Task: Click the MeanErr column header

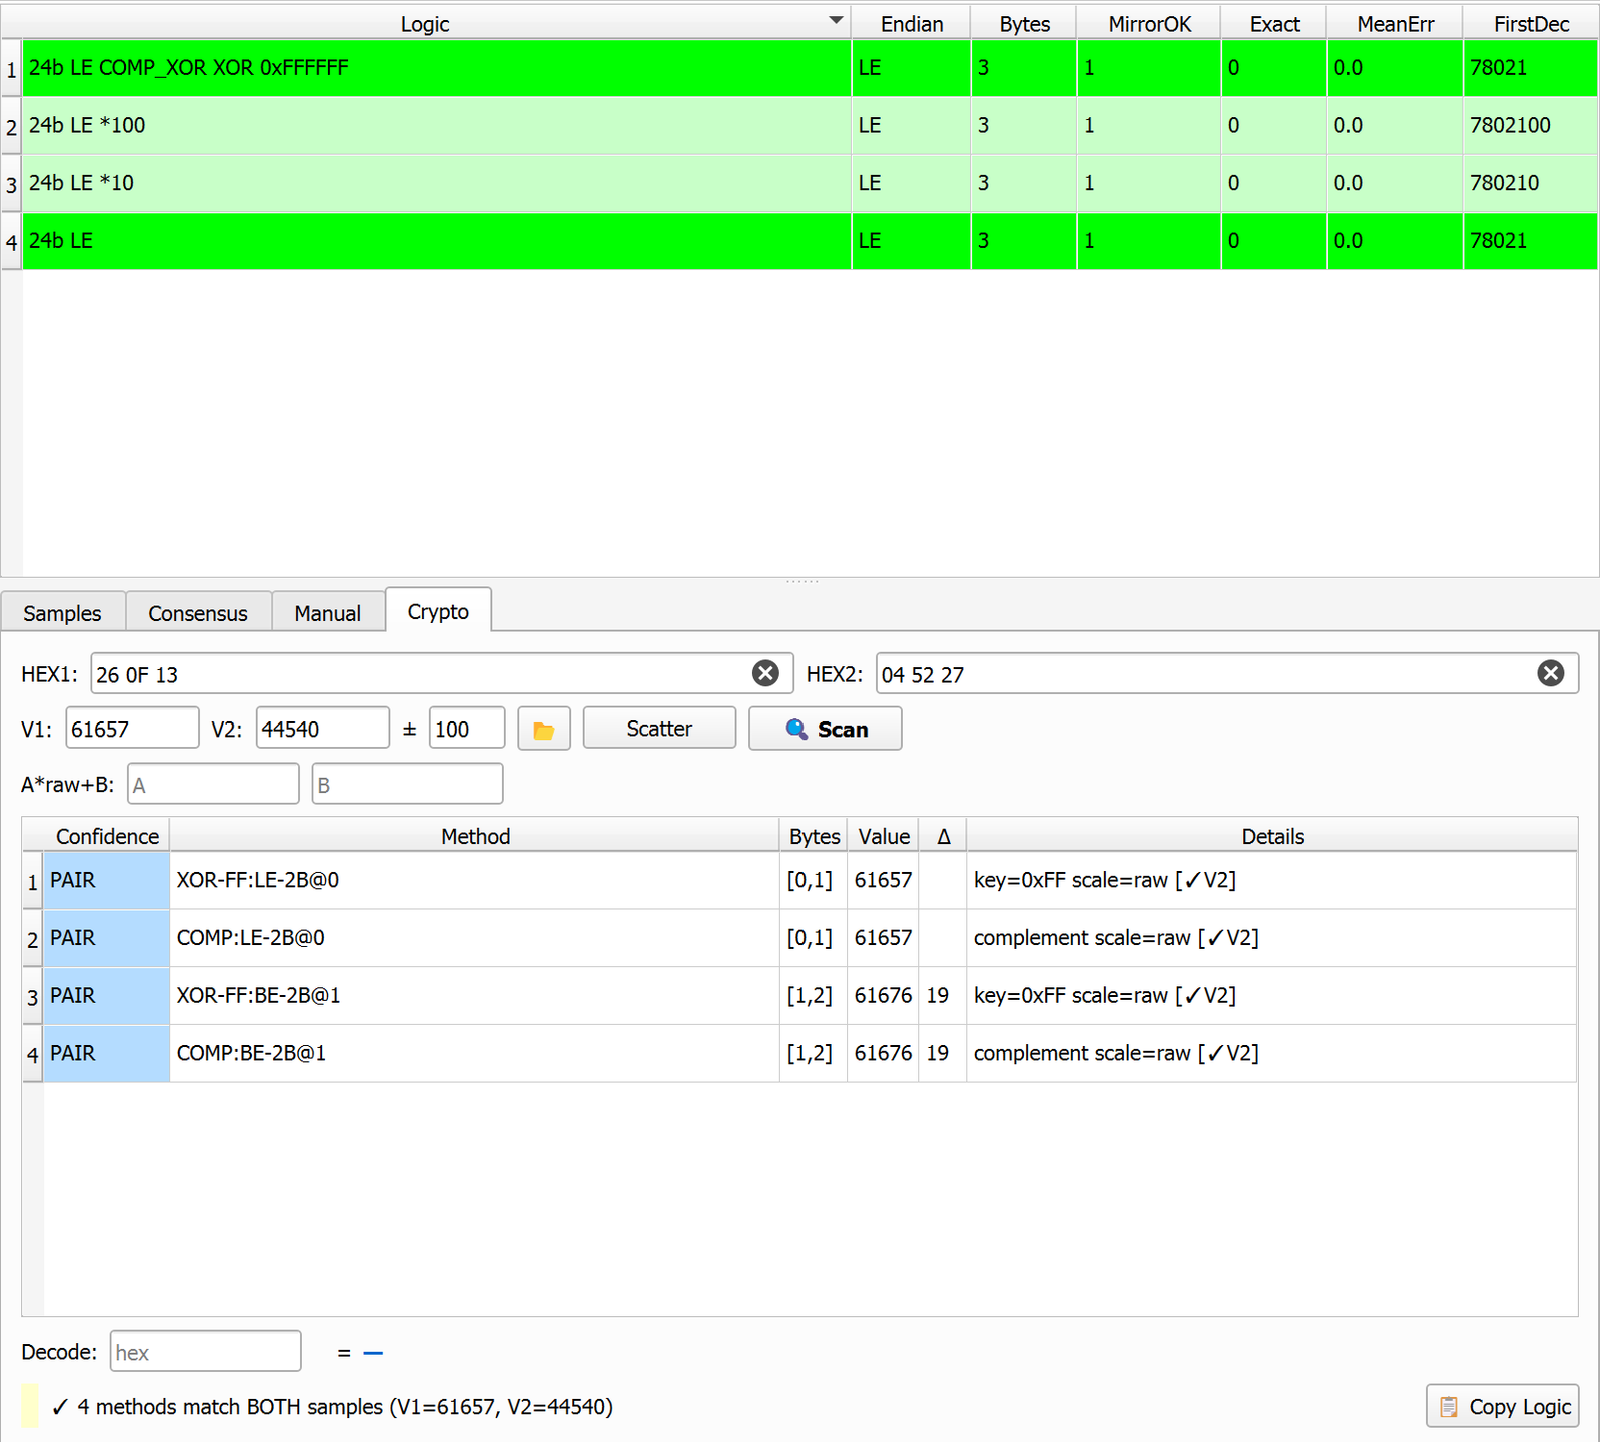Action: [1395, 24]
